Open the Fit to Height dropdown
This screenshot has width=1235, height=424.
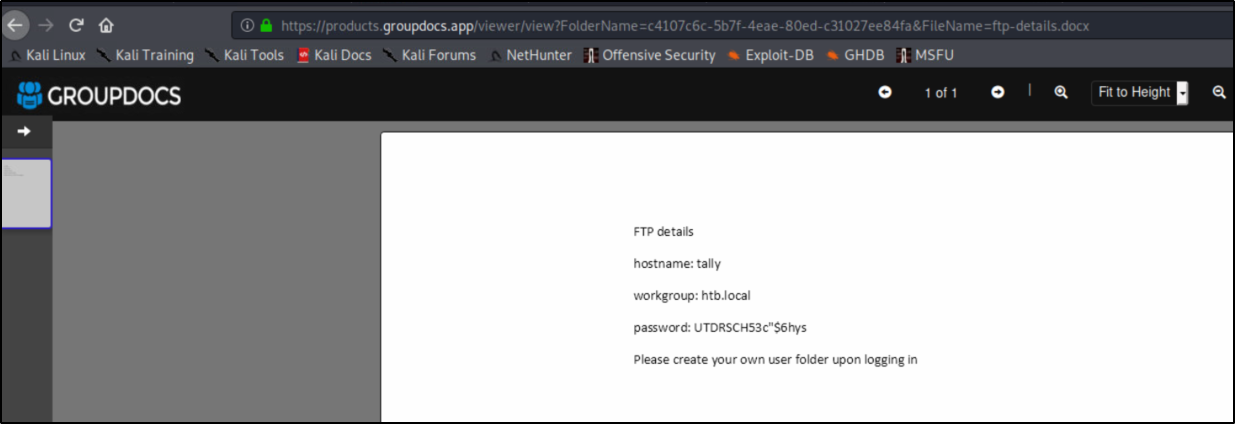pyautogui.click(x=1141, y=93)
